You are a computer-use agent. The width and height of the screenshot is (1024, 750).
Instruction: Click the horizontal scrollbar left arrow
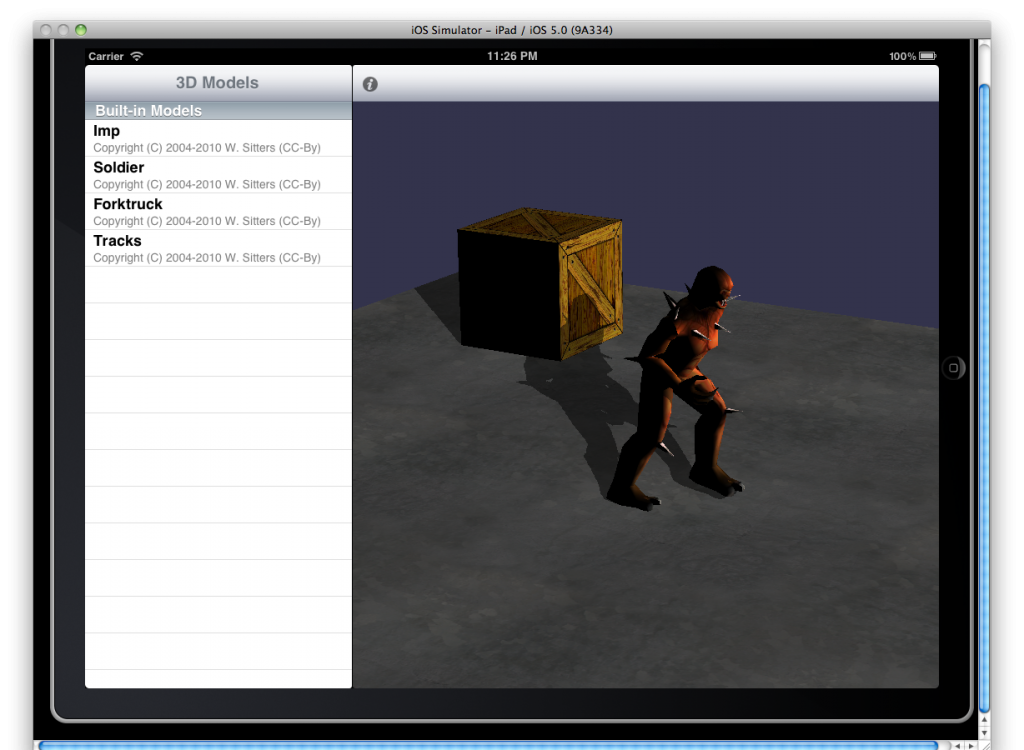(958, 745)
